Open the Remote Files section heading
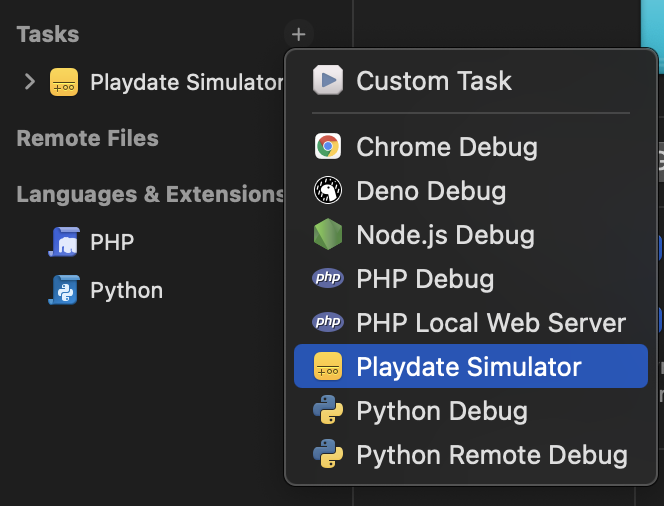 tap(88, 138)
